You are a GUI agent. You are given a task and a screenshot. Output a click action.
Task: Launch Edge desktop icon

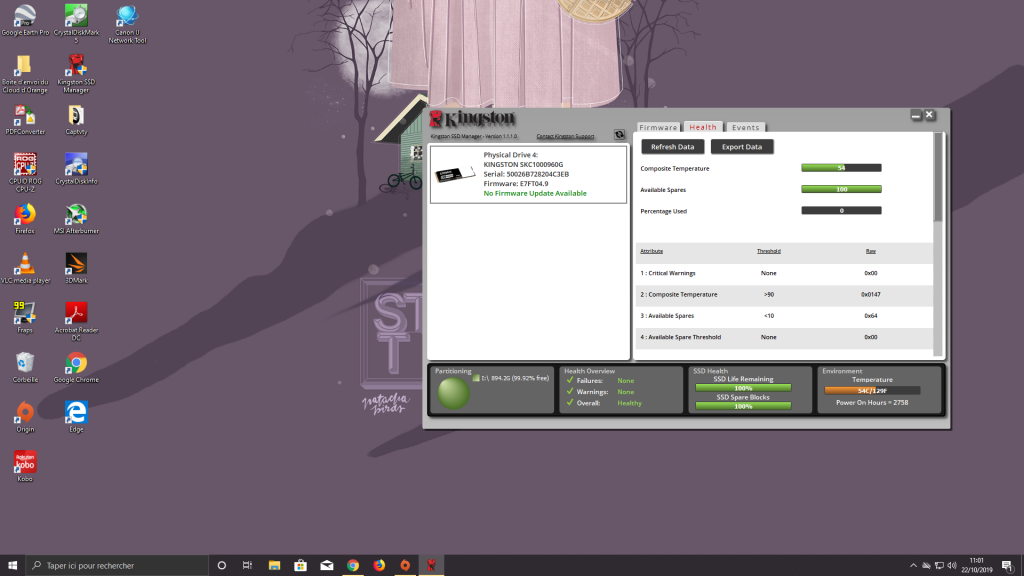pyautogui.click(x=76, y=417)
